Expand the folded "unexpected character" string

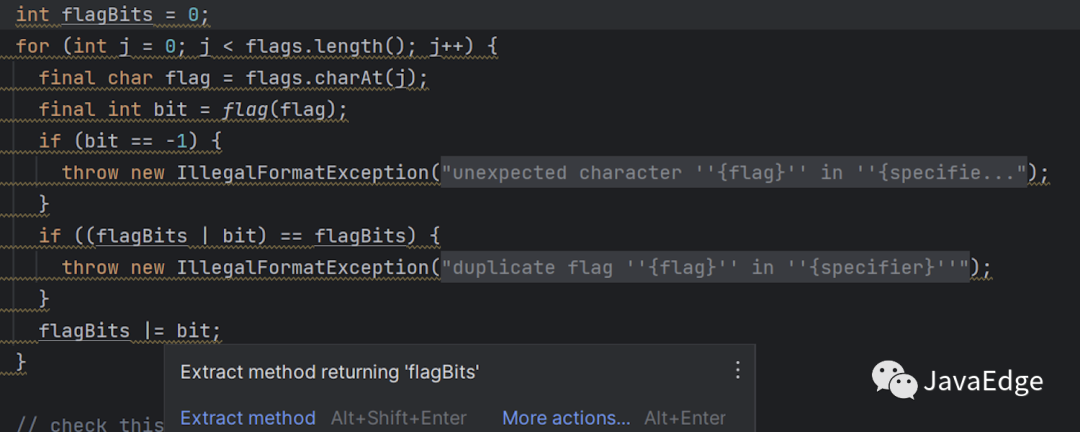[x=734, y=172]
